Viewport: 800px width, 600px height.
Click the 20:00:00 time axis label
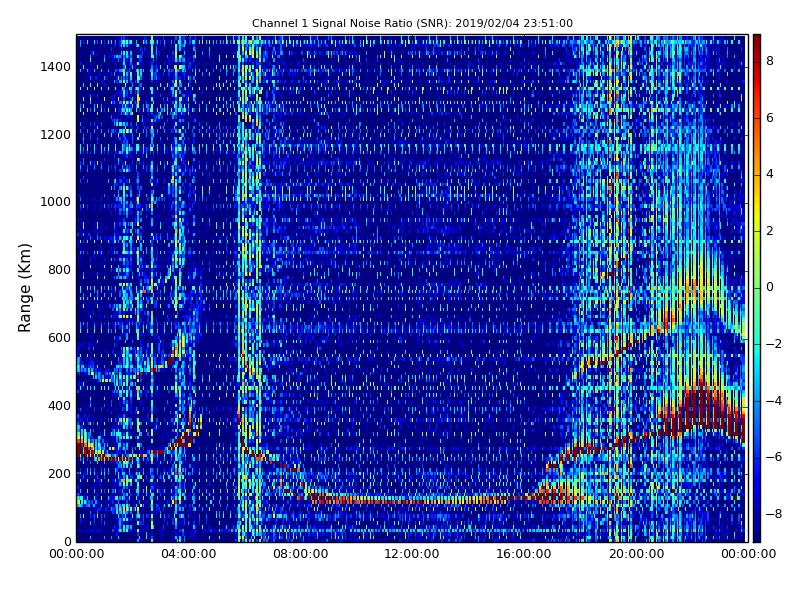(x=636, y=554)
